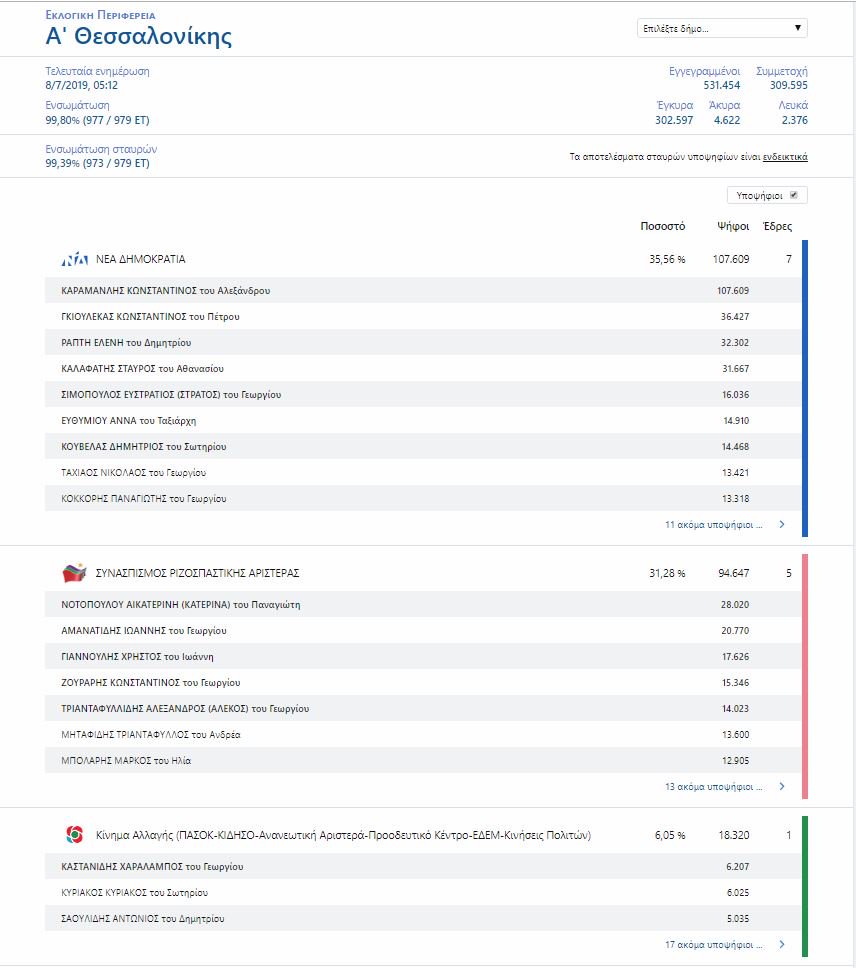
Task: Click Ενσωμάτωση σταυρών value 99,39%
Action: click(x=98, y=163)
